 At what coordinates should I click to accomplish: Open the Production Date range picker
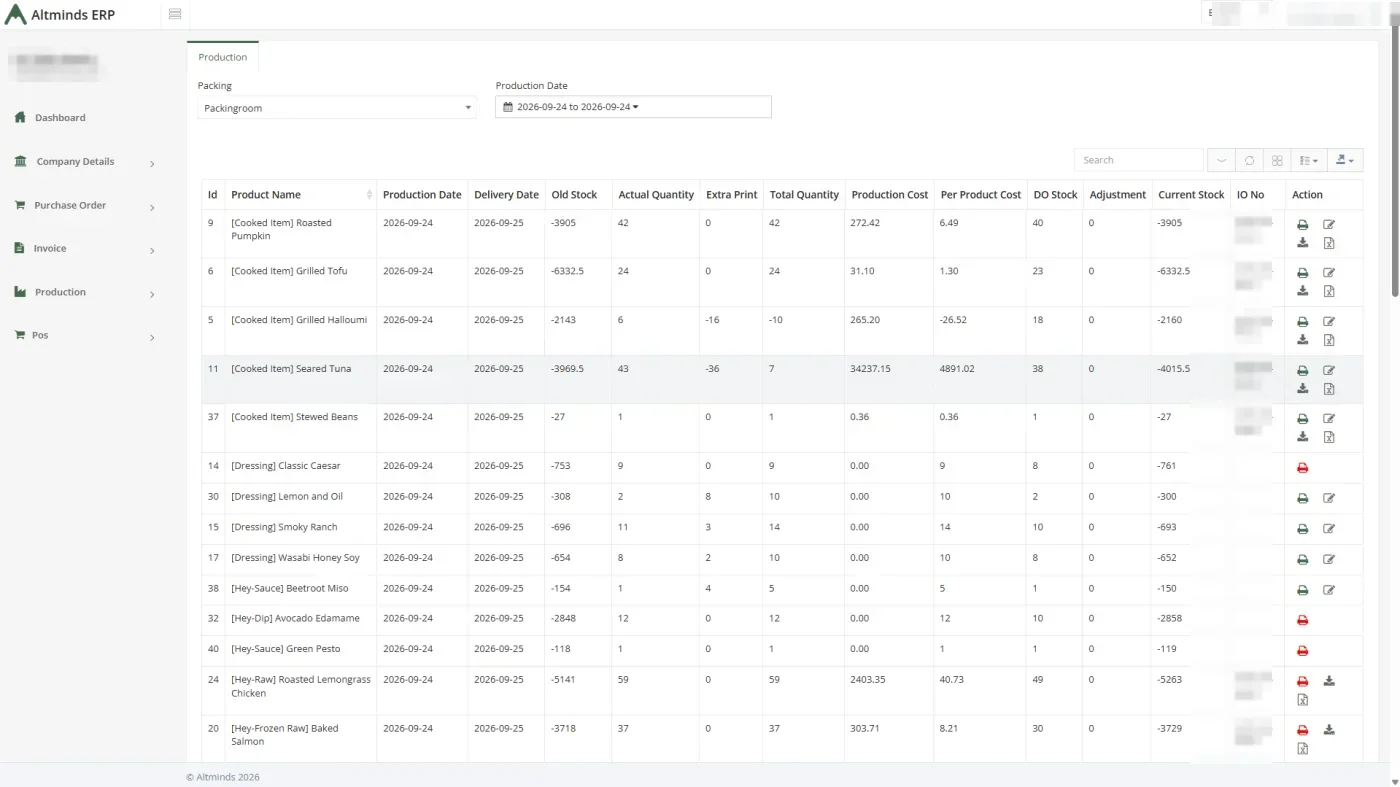(x=633, y=107)
